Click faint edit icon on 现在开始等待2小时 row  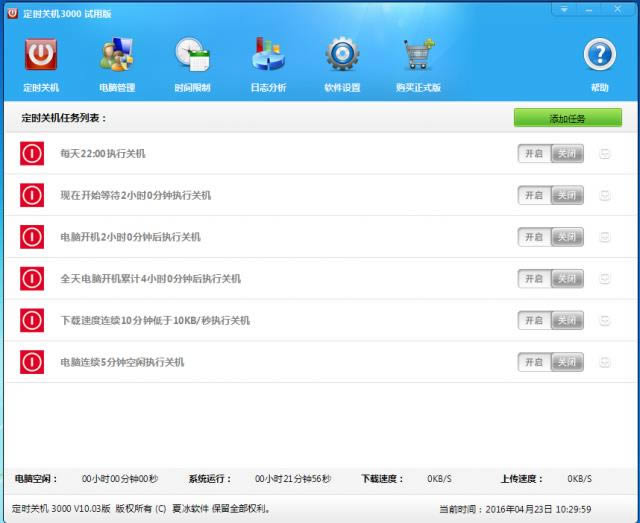pos(604,196)
